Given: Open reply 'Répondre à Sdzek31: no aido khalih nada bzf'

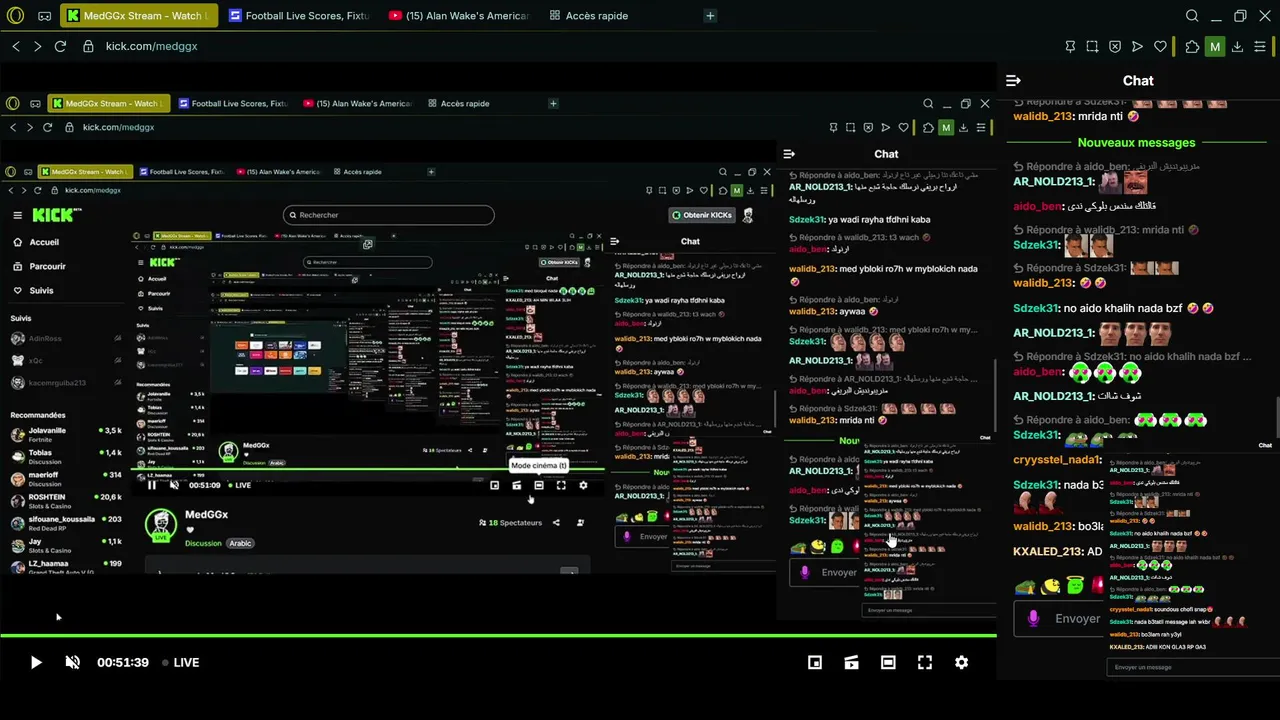Looking at the screenshot, I should tap(1132, 356).
